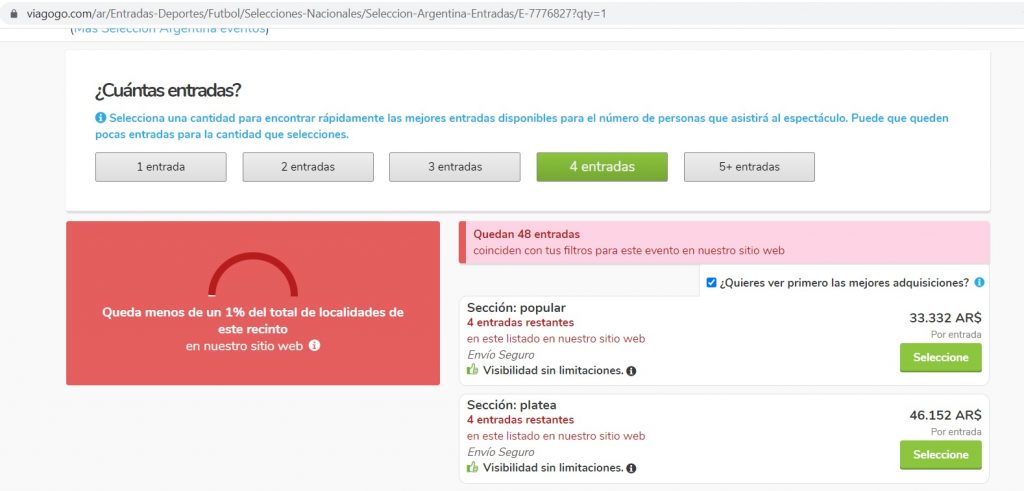Open visibility info icon in popular listing
Viewport: 1024px width, 491px height.
(631, 371)
